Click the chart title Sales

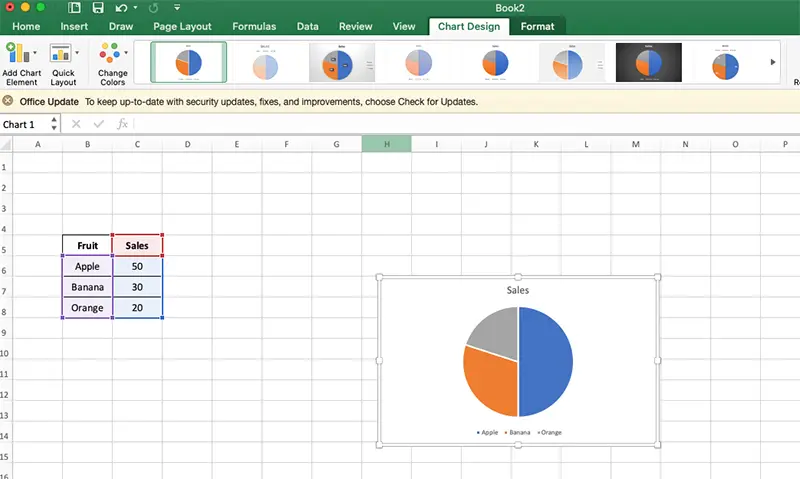(517, 290)
